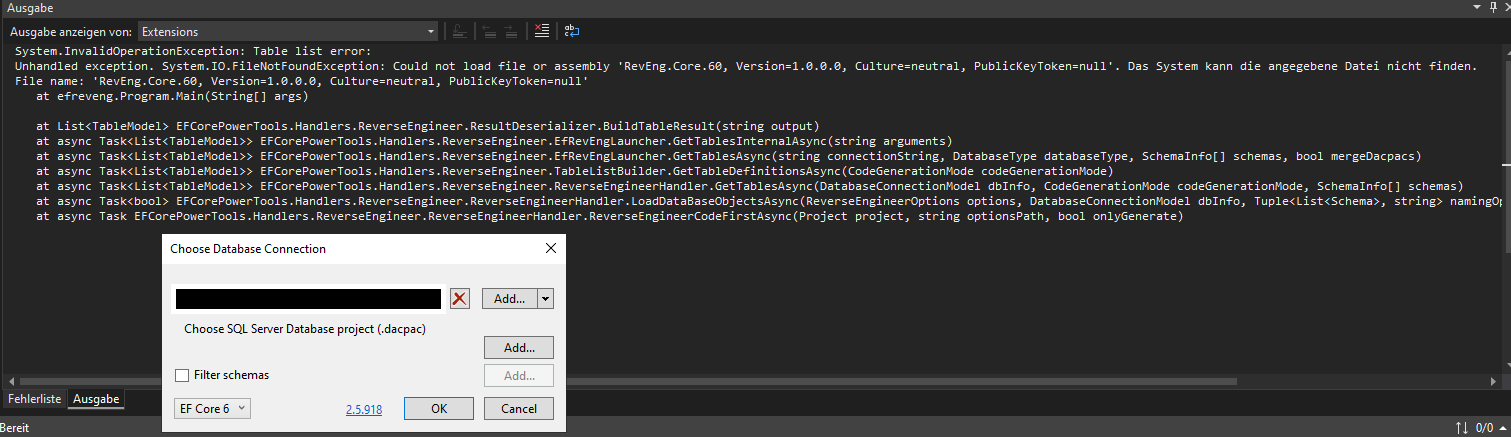Viewport: 1511px width, 437px height.
Task: Open the 'Ausgabe anzeigen von' Extensions dropdown
Action: tap(287, 31)
